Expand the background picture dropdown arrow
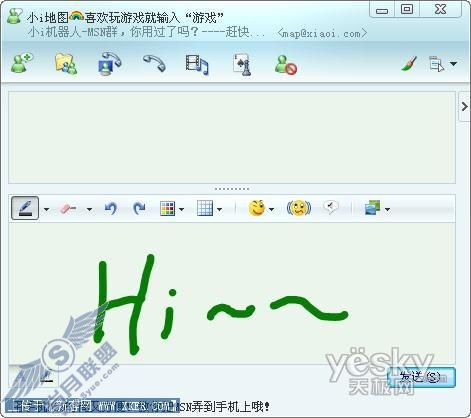471x418 pixels. pyautogui.click(x=387, y=209)
